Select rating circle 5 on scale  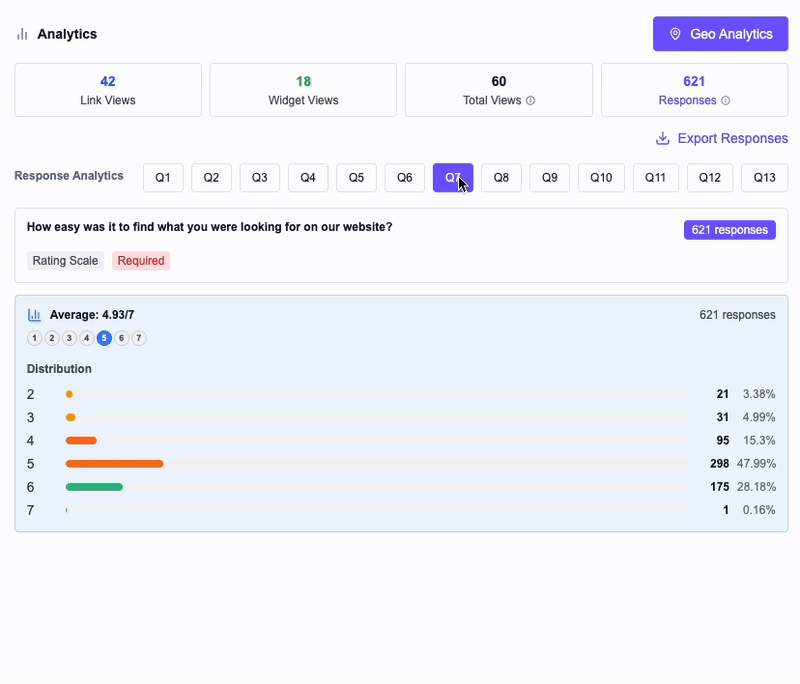click(104, 338)
